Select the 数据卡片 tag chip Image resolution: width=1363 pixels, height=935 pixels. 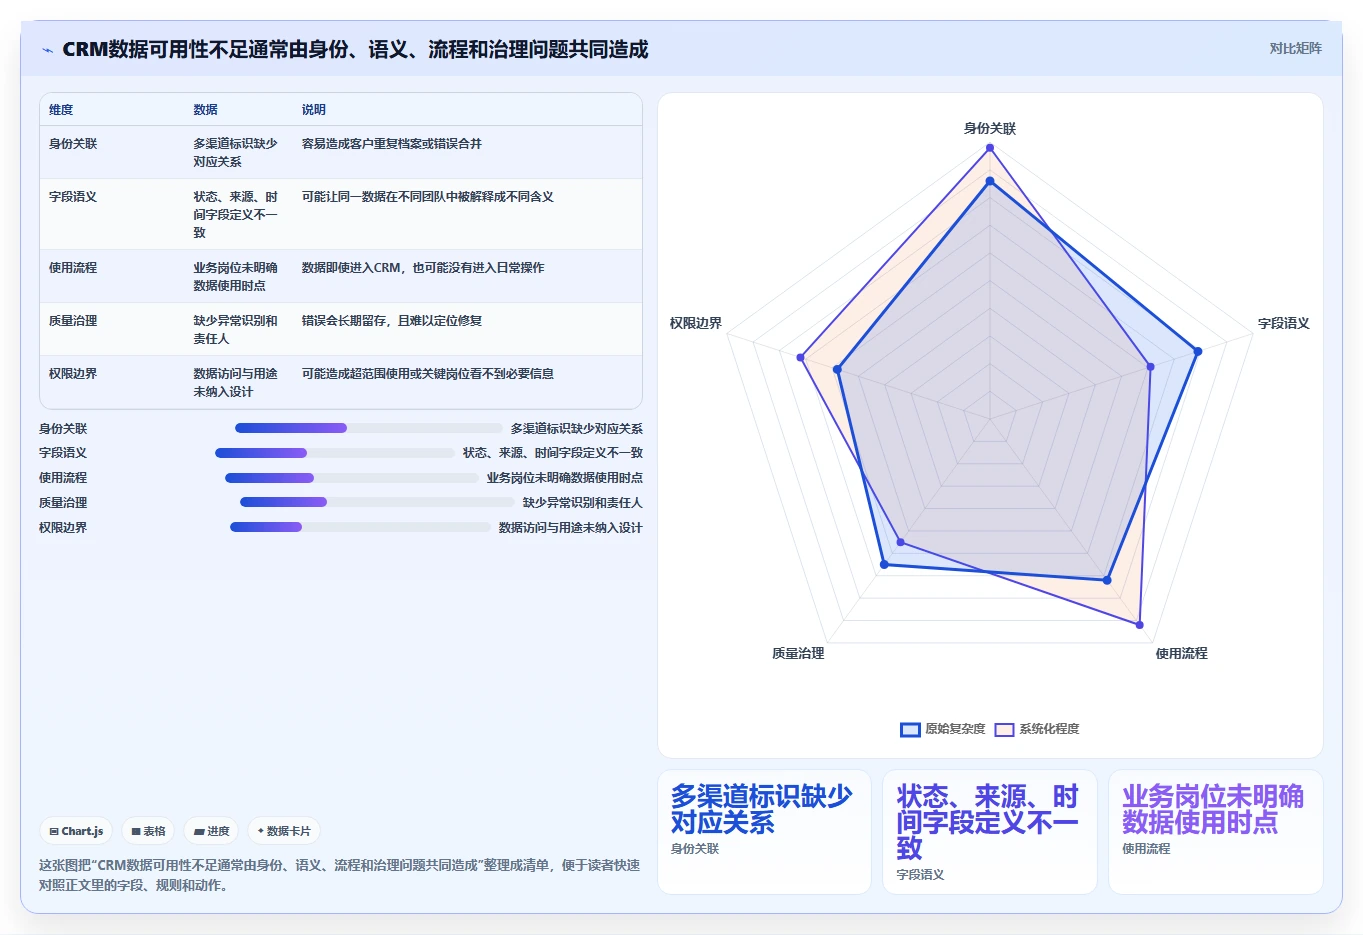[284, 831]
